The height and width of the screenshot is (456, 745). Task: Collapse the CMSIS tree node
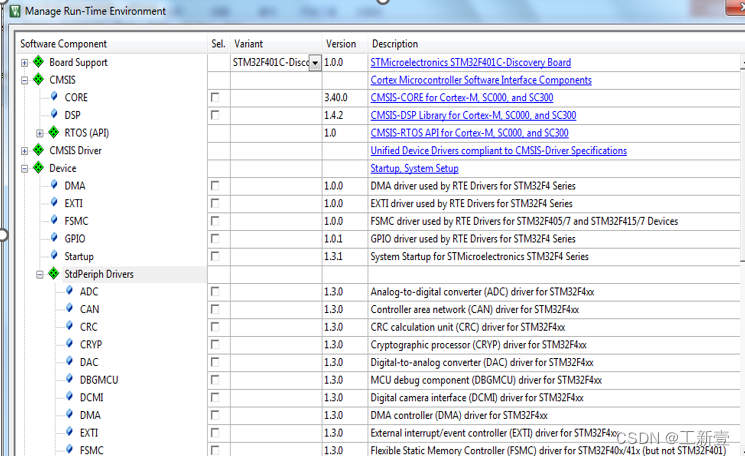coord(24,80)
